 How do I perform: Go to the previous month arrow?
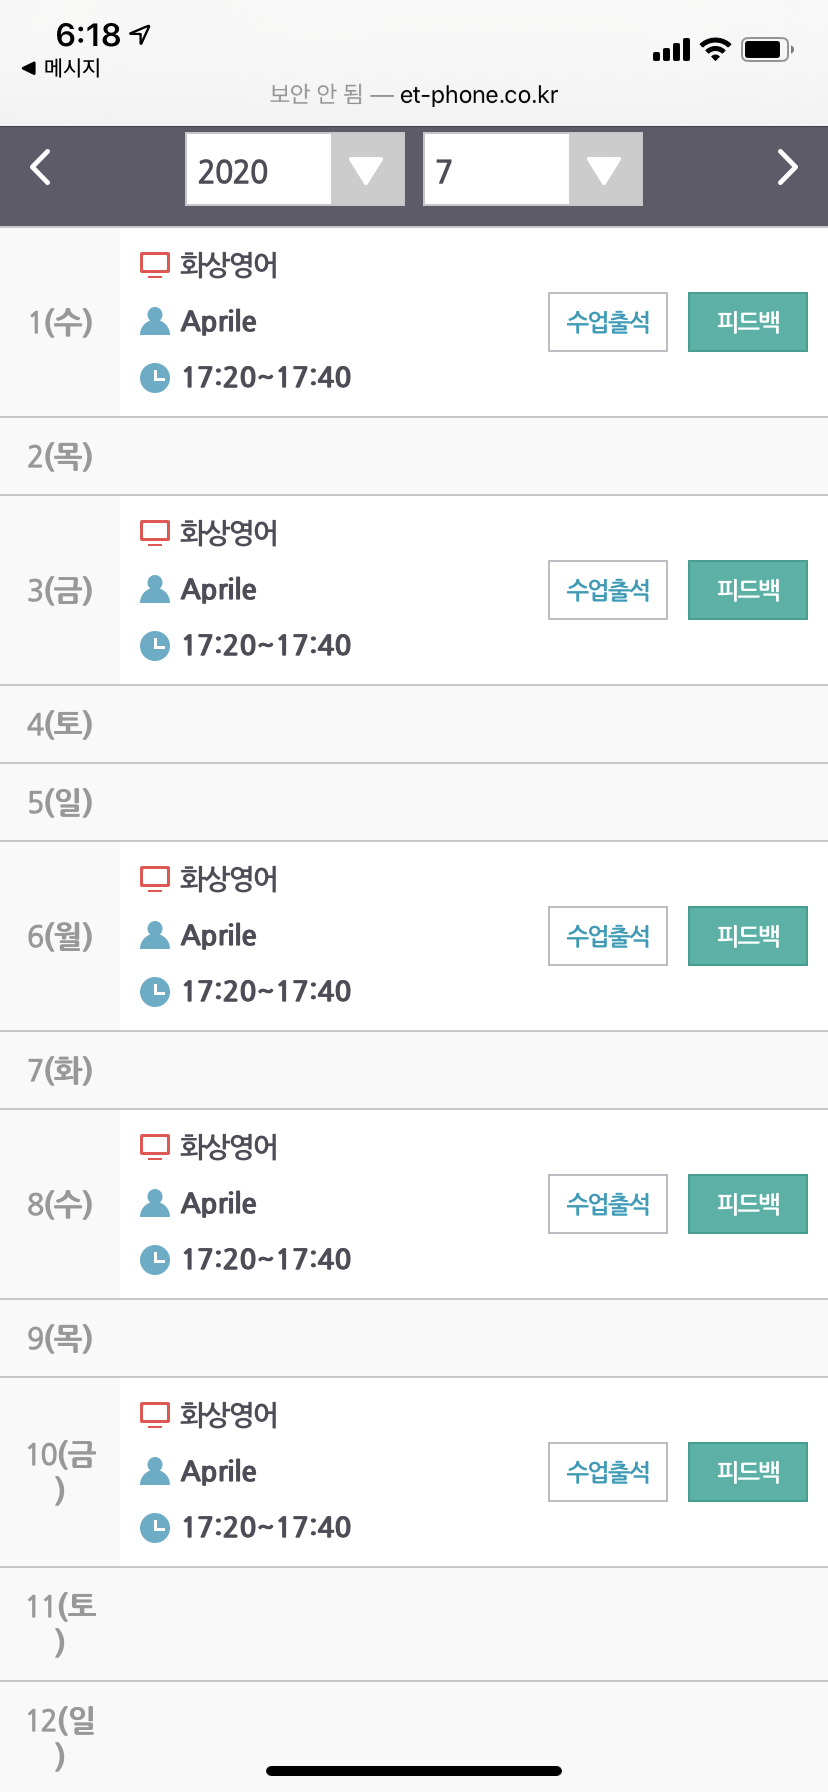41,168
